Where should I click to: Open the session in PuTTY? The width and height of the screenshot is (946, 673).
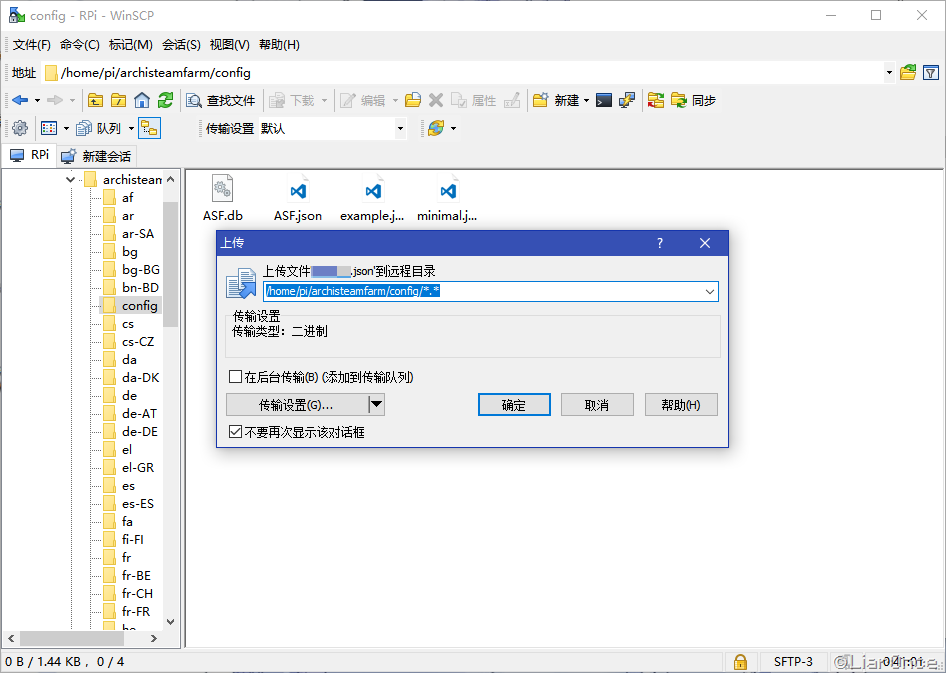click(627, 100)
